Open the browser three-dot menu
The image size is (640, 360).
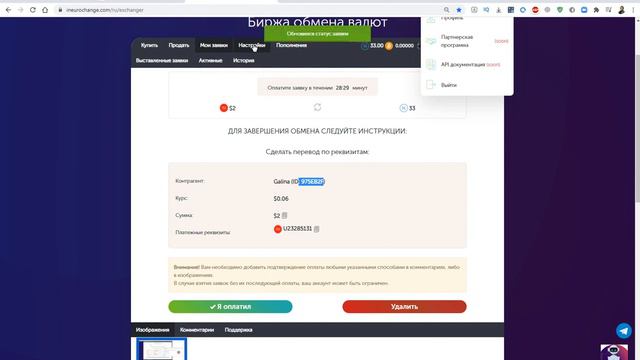(x=633, y=10)
